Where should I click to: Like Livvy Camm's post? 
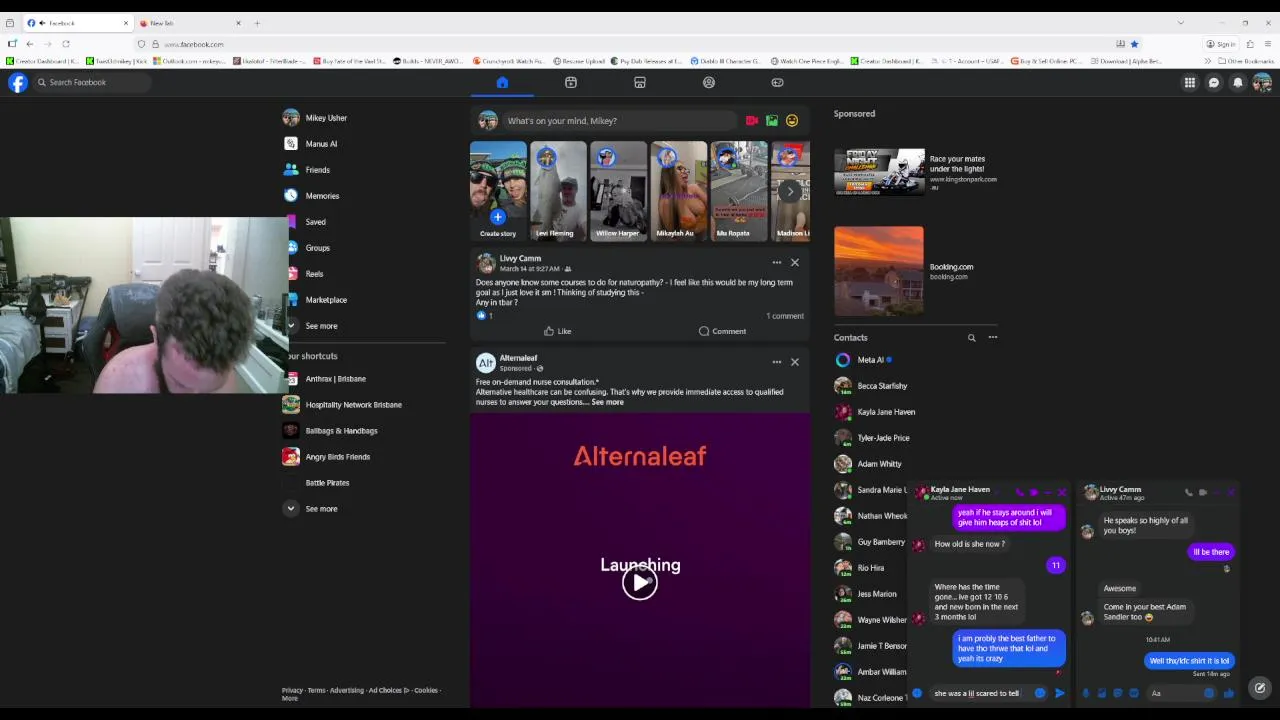tap(557, 331)
